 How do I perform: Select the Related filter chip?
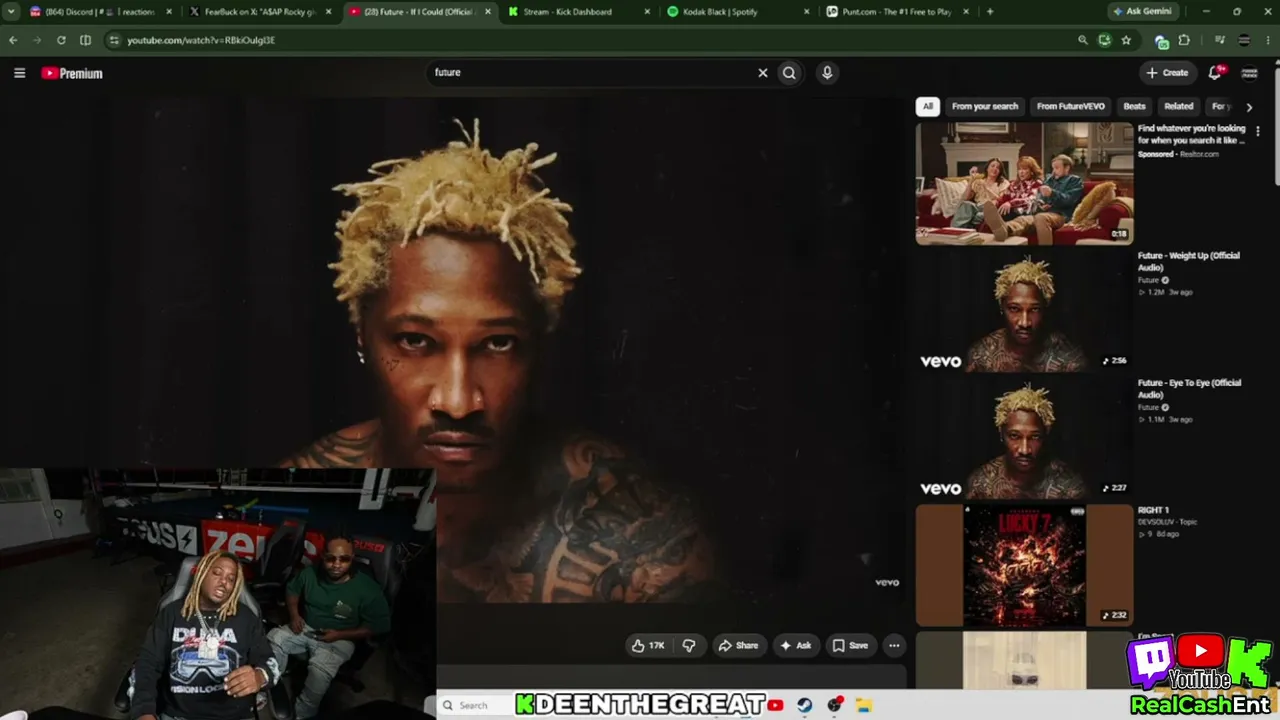[1179, 106]
